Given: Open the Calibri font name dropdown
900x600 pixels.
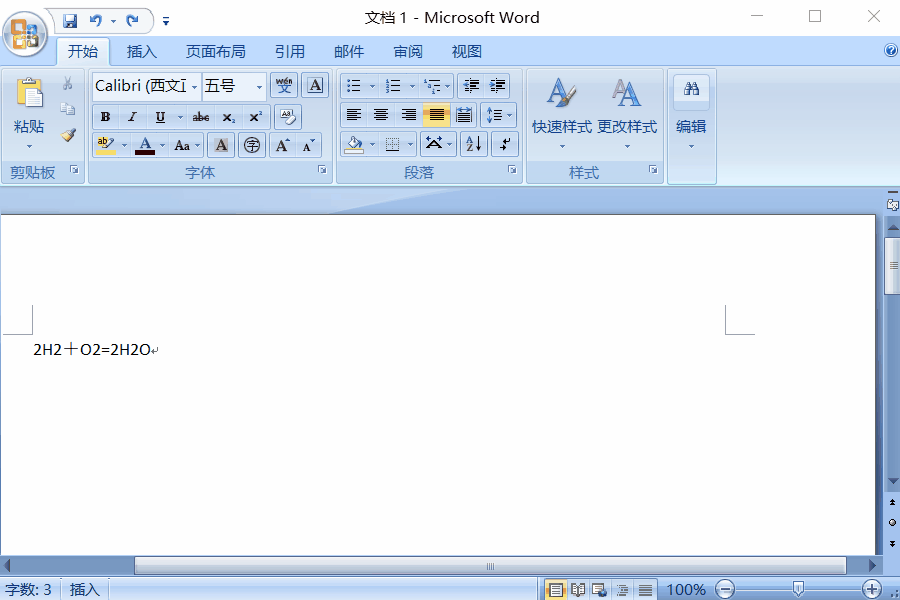Looking at the screenshot, I should click(194, 86).
